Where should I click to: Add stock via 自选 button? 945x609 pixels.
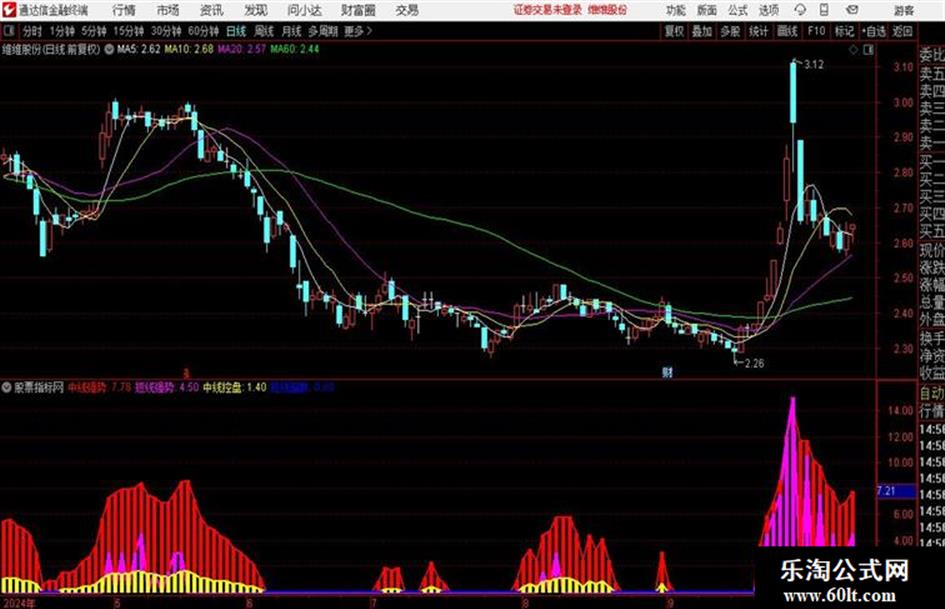coord(874,31)
